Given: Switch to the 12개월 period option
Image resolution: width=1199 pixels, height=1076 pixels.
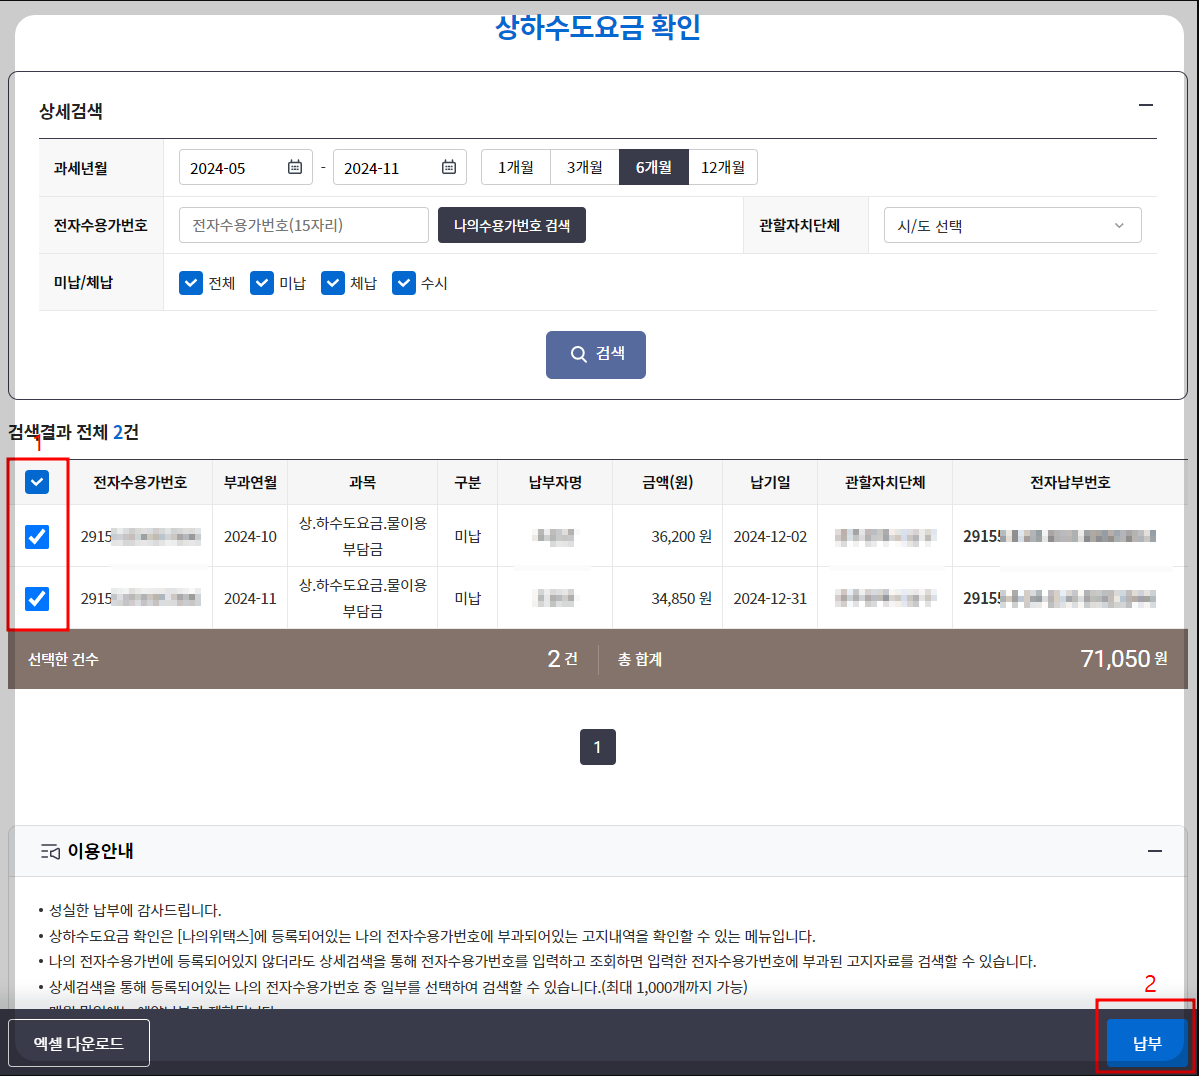Looking at the screenshot, I should click(723, 167).
